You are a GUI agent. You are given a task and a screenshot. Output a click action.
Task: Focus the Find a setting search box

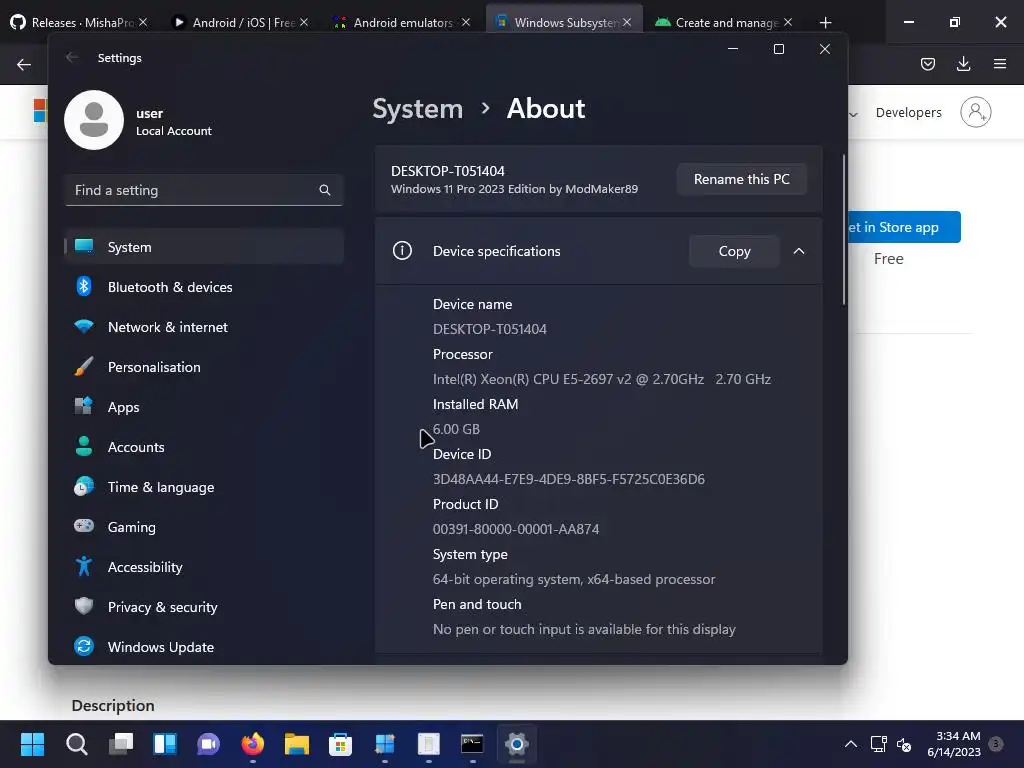point(204,190)
